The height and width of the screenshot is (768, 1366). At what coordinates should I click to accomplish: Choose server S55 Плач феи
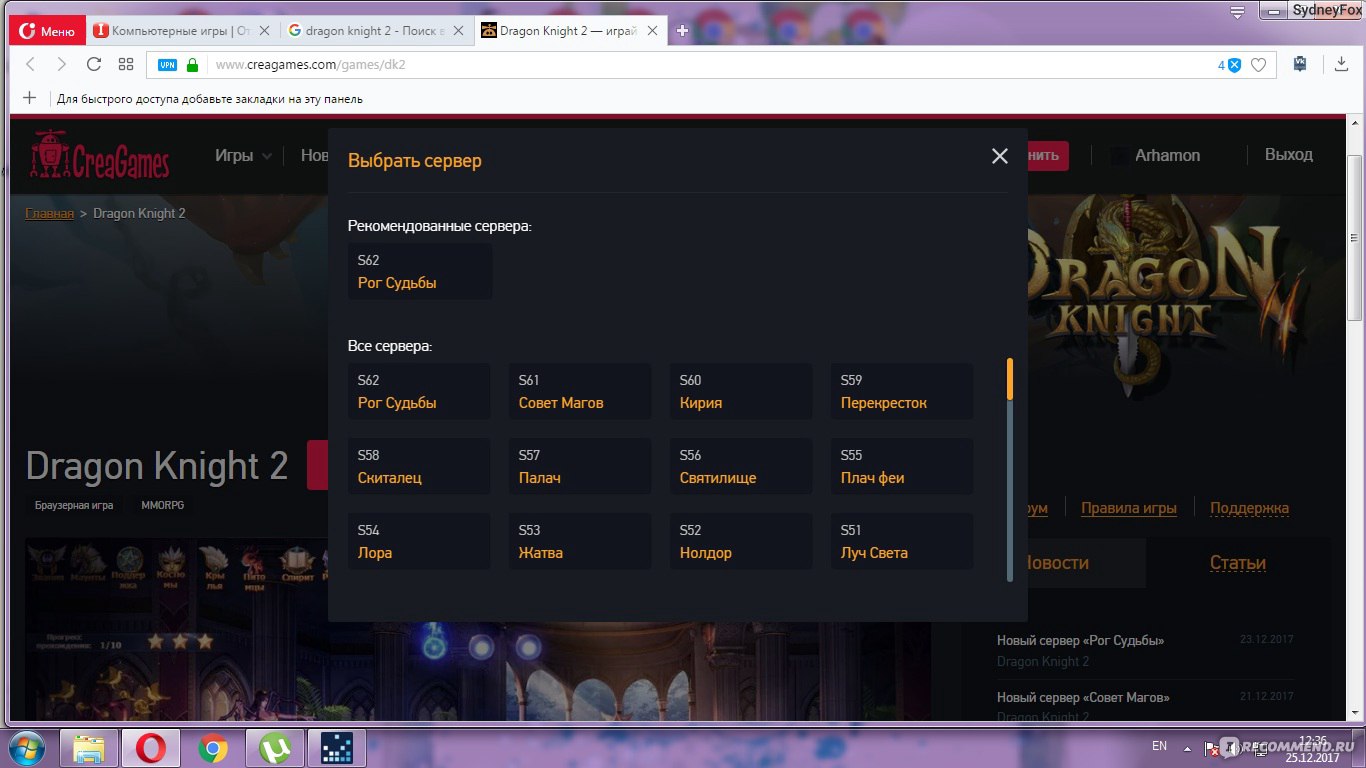(x=902, y=466)
